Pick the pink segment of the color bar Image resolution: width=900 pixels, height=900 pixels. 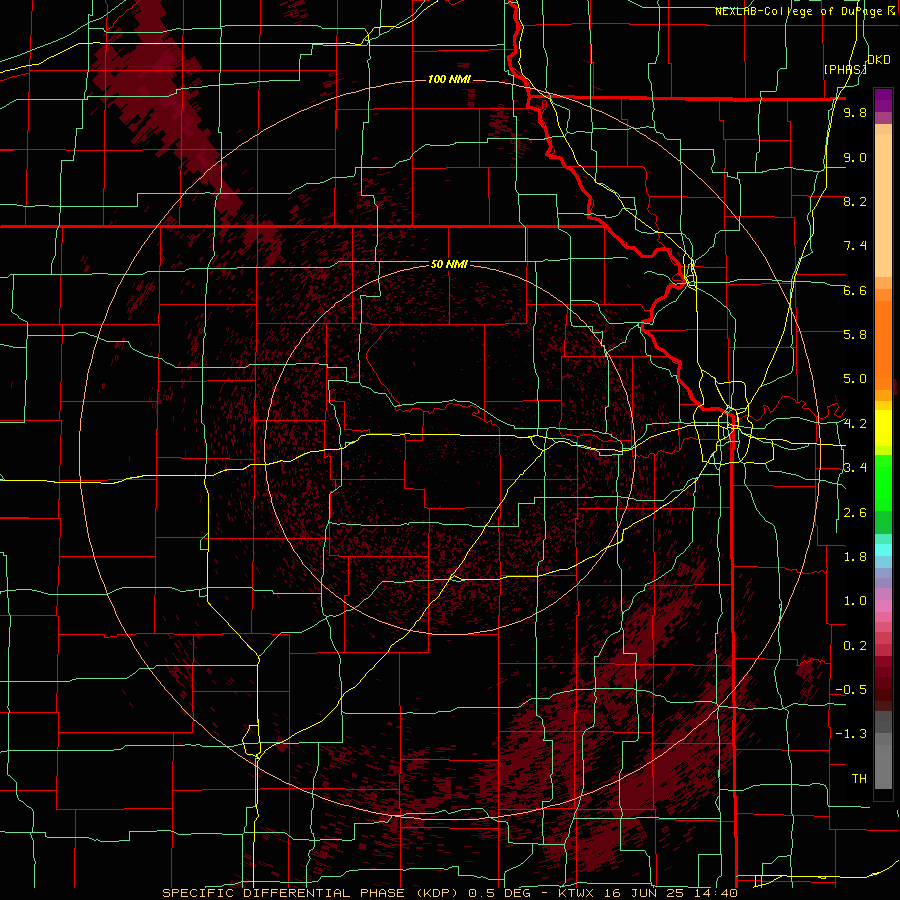pyautogui.click(x=883, y=606)
